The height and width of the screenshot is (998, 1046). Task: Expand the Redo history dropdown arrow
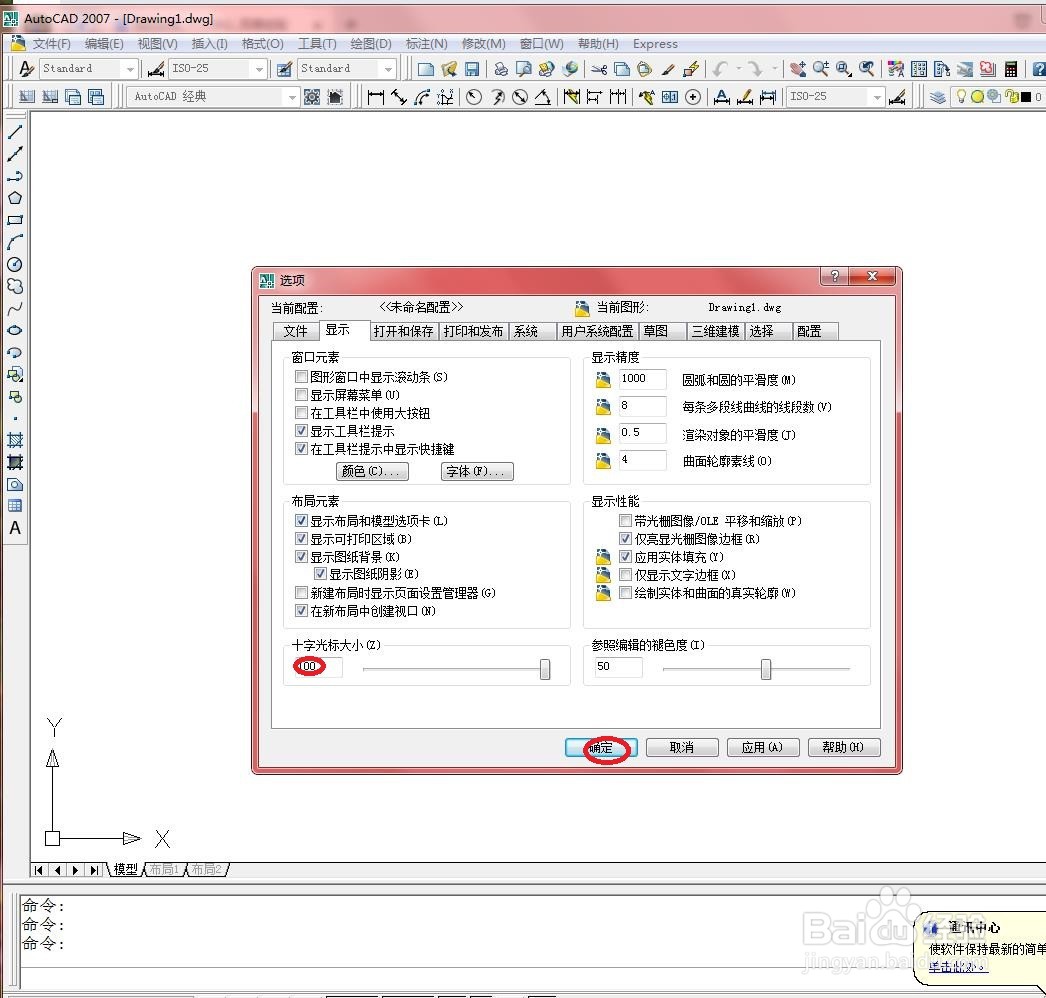774,69
